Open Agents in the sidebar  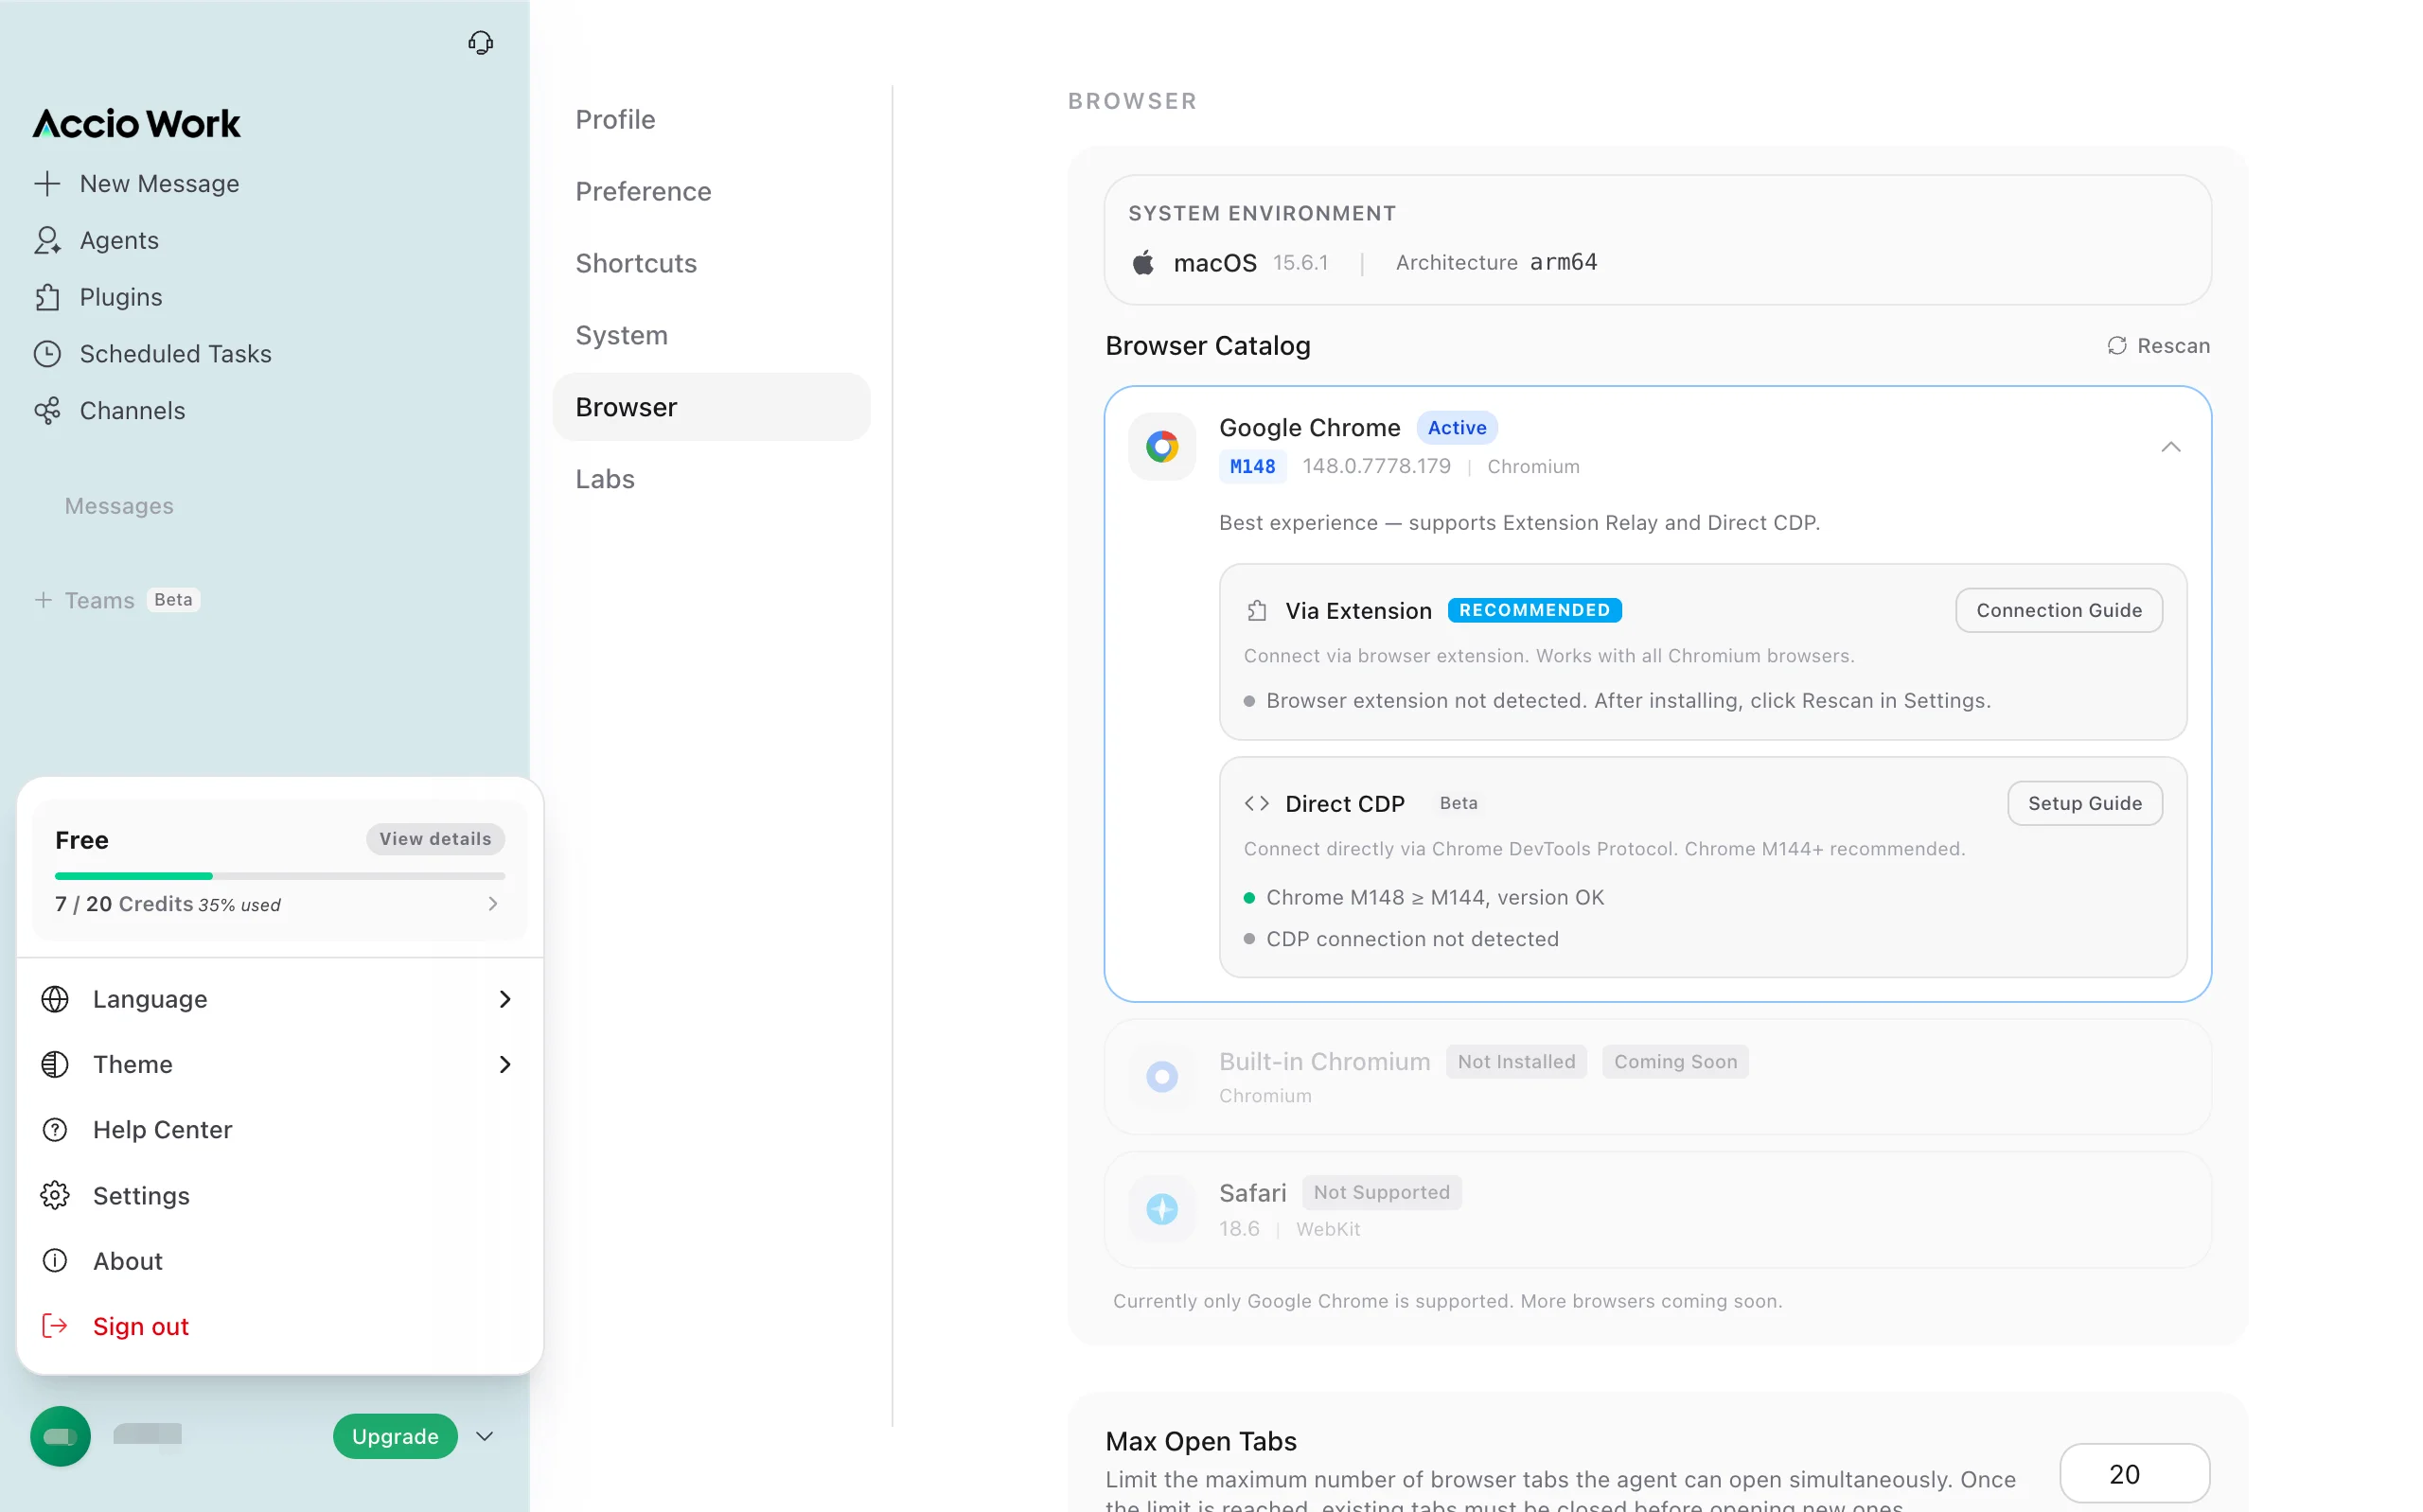(x=119, y=241)
